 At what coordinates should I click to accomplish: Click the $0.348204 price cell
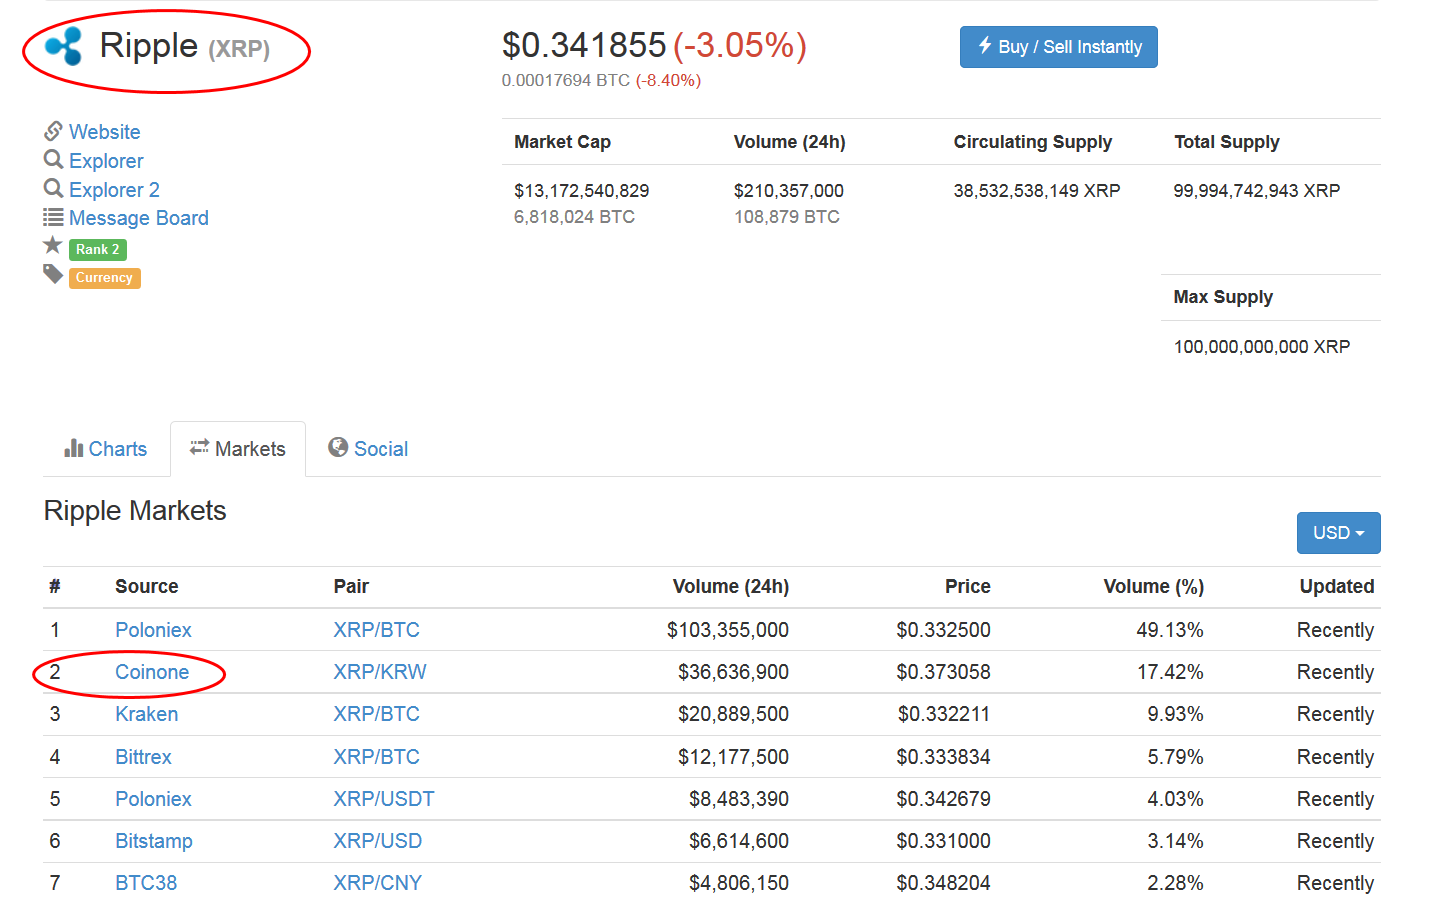click(x=944, y=883)
